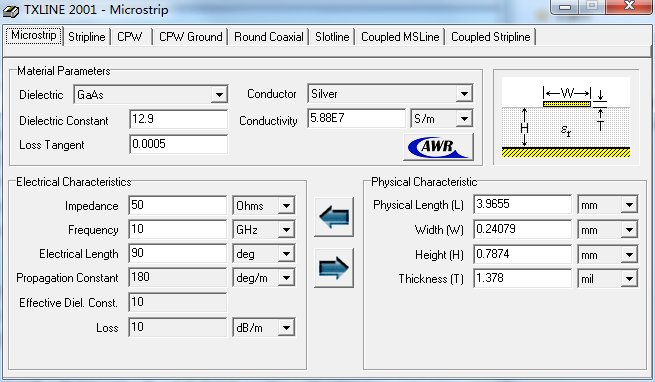Screen dimensions: 655x382
Task: Switch to the Stripline tab
Action: (x=86, y=37)
